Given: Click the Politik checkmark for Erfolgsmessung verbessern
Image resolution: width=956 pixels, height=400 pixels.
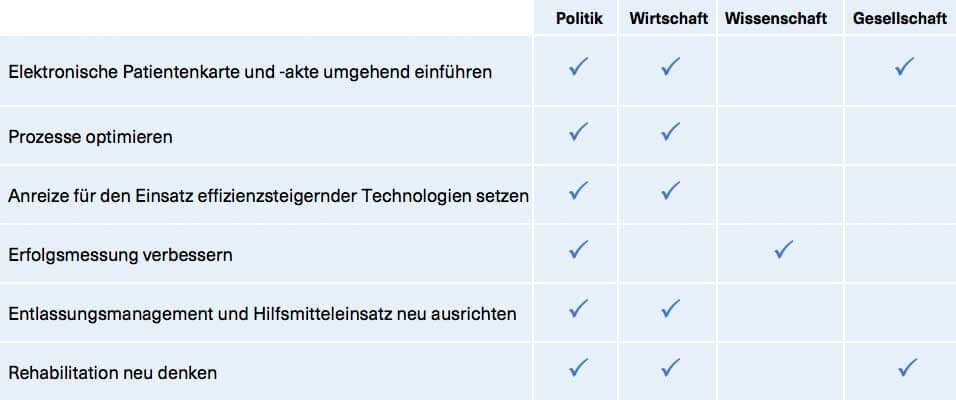Looking at the screenshot, I should coord(578,250).
